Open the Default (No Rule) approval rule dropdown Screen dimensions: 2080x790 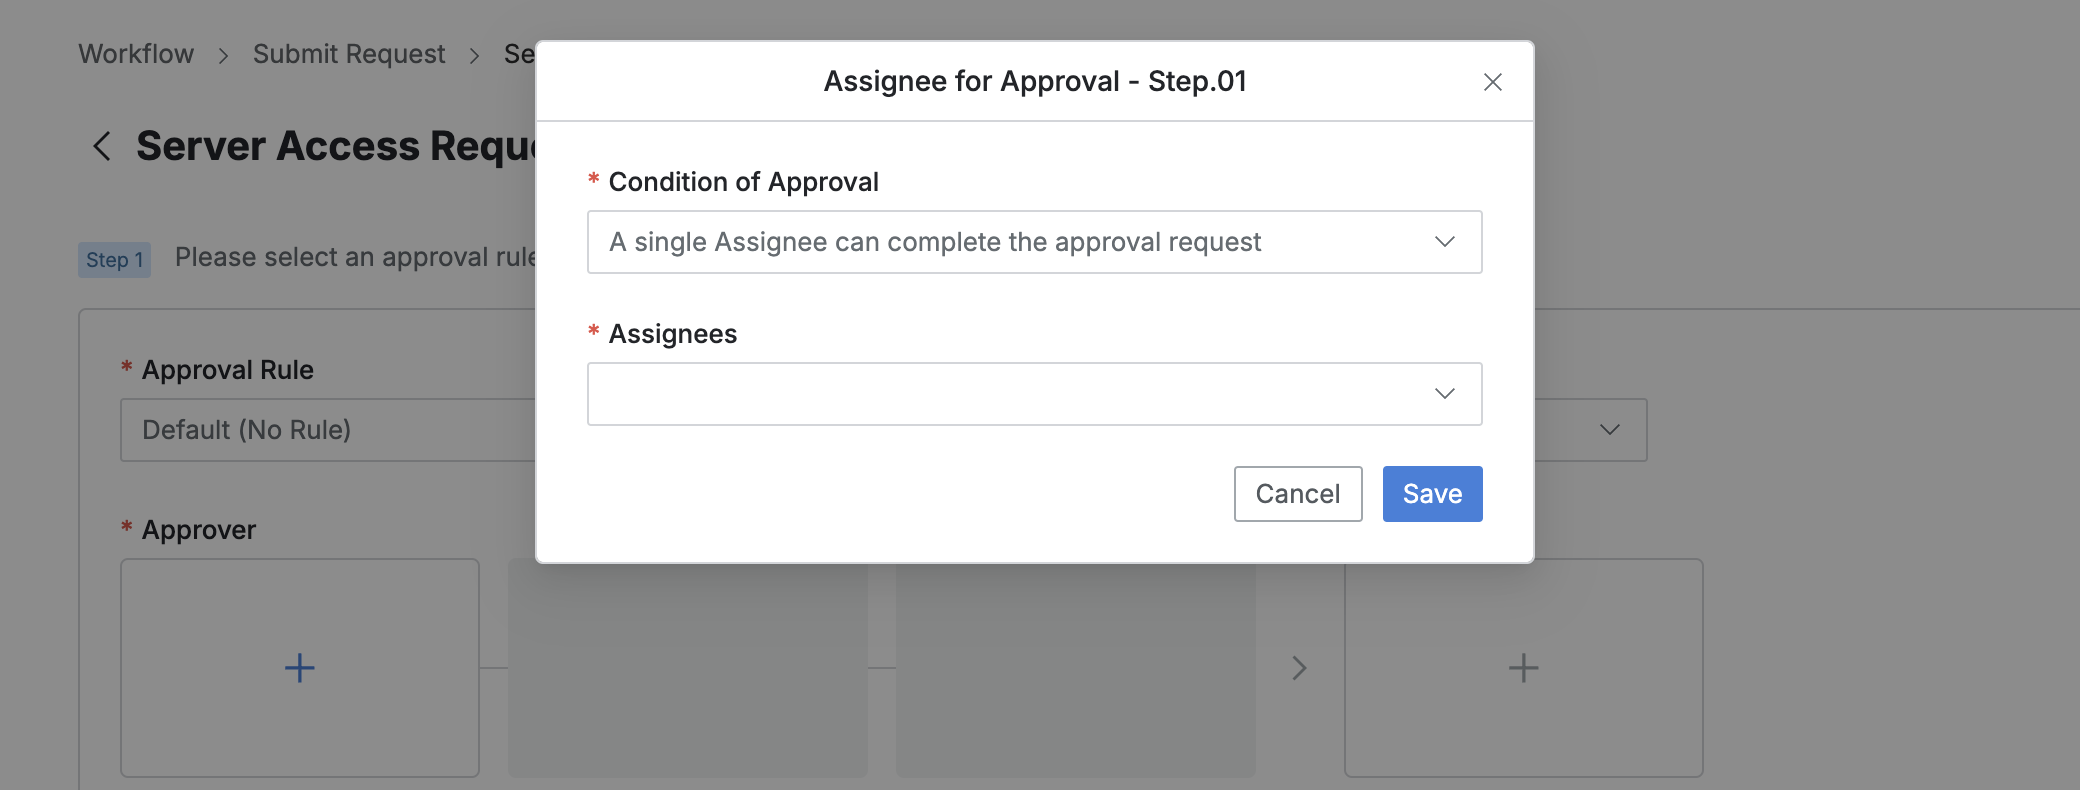coord(328,430)
